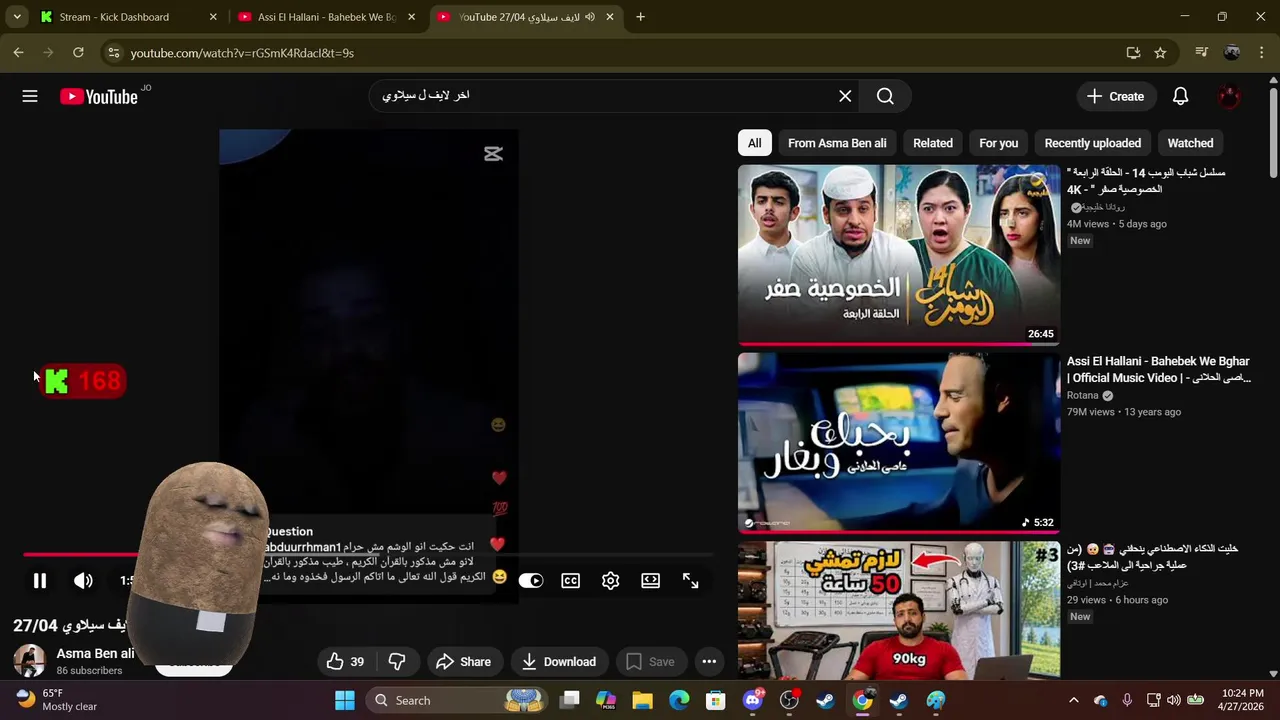Click the video progress bar

click(368, 554)
